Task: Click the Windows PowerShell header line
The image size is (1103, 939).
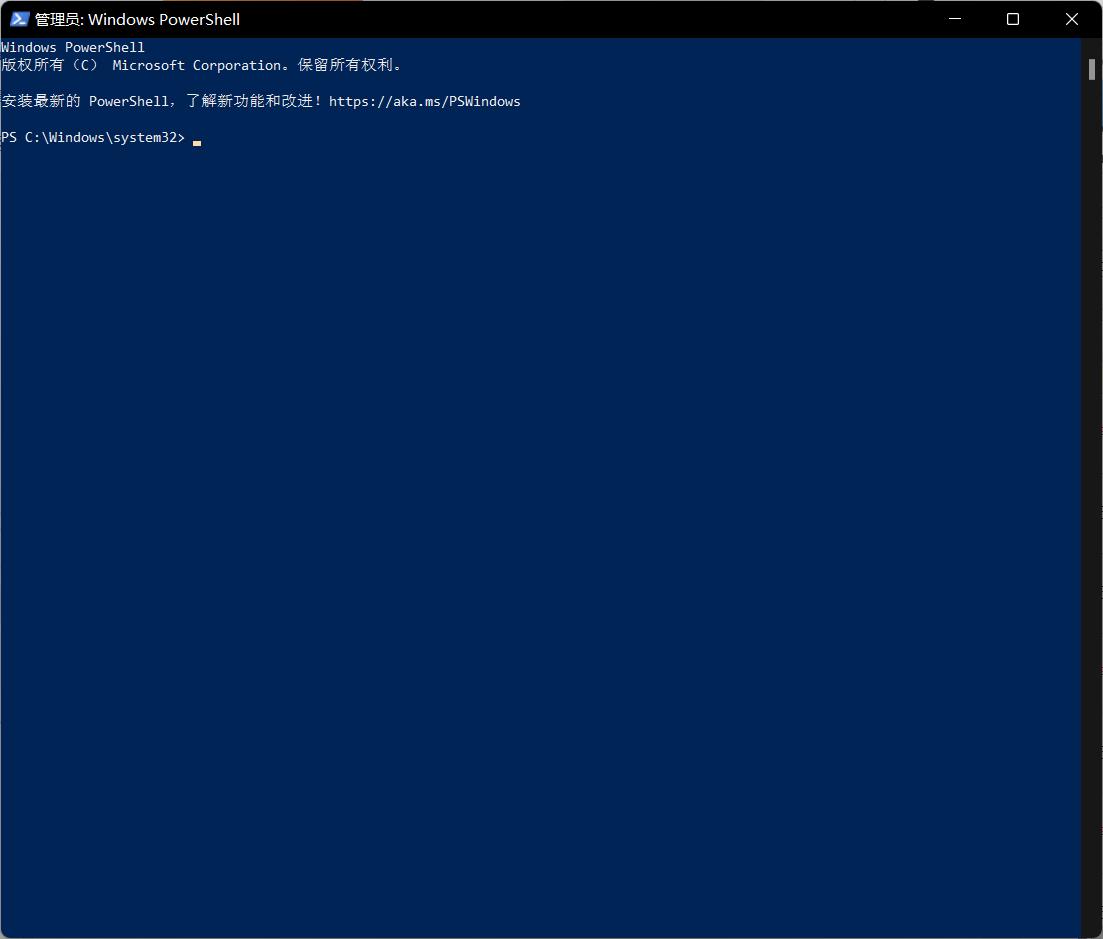Action: point(72,47)
